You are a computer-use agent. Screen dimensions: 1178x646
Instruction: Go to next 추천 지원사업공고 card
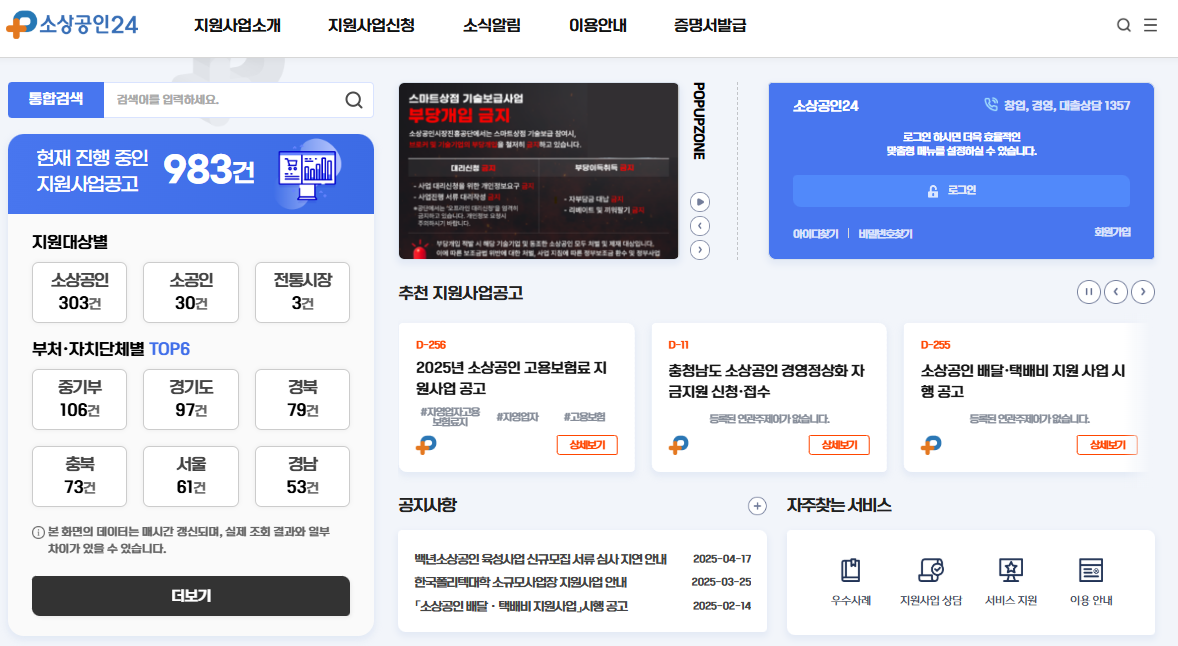point(1143,291)
